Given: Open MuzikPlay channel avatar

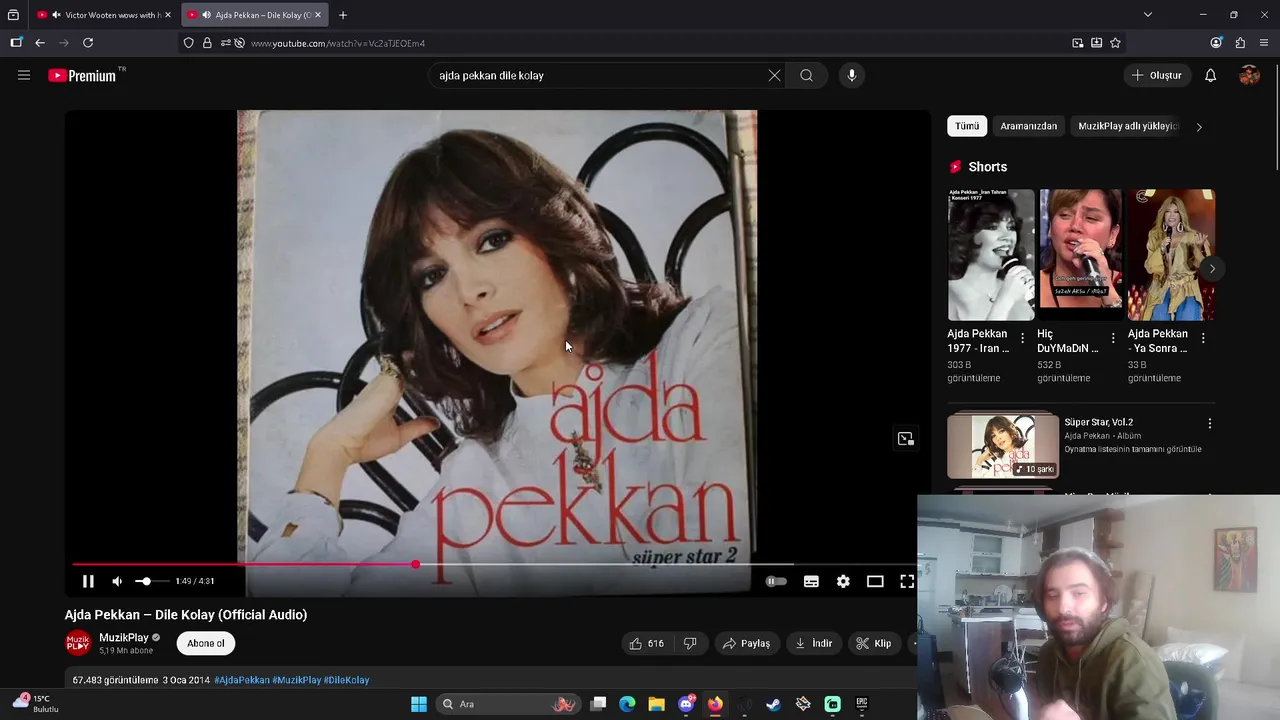Looking at the screenshot, I should click(78, 643).
